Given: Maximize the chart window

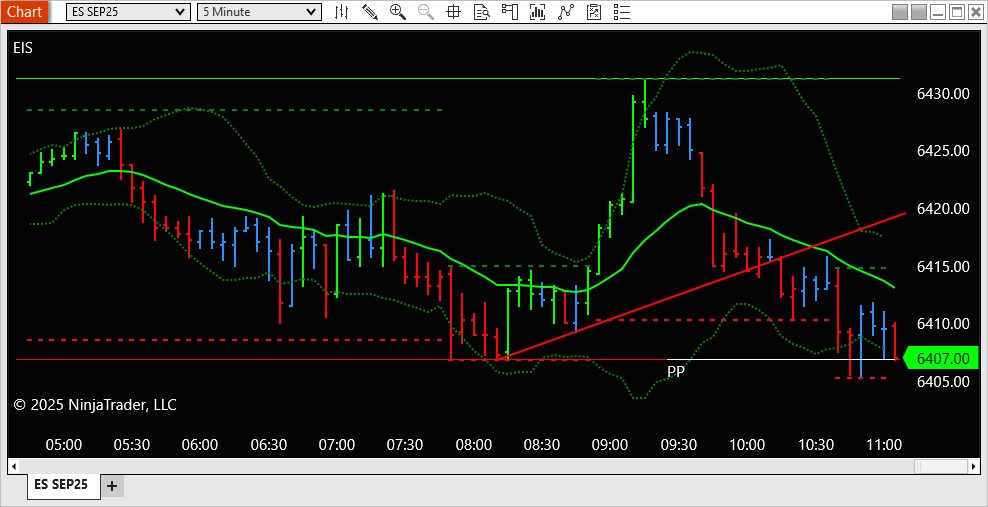Looking at the screenshot, I should point(956,12).
